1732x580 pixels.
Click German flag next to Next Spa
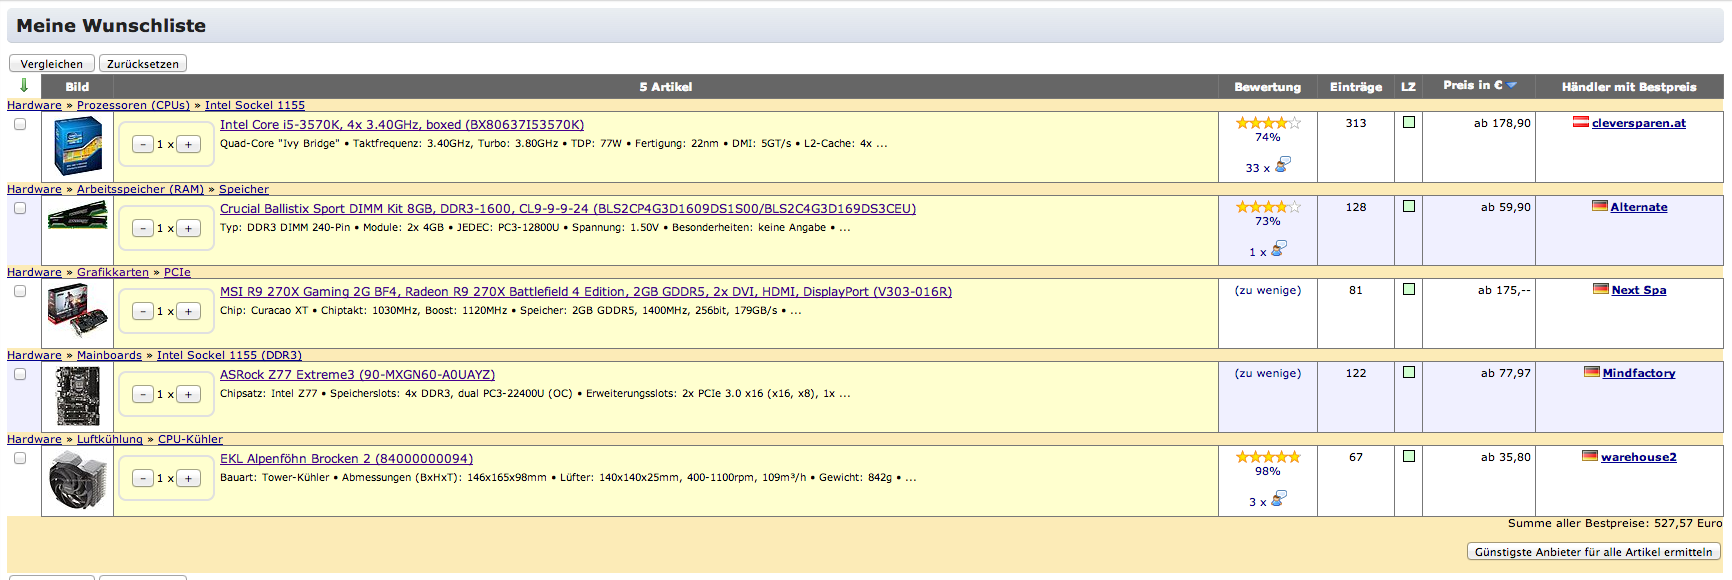pyautogui.click(x=1601, y=289)
